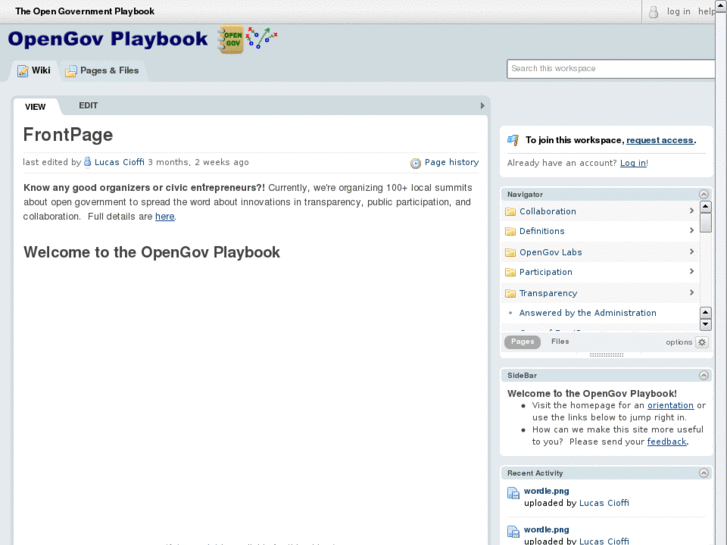Open the orientation link in SideBar
Image resolution: width=727 pixels, height=545 pixels.
tap(670, 405)
